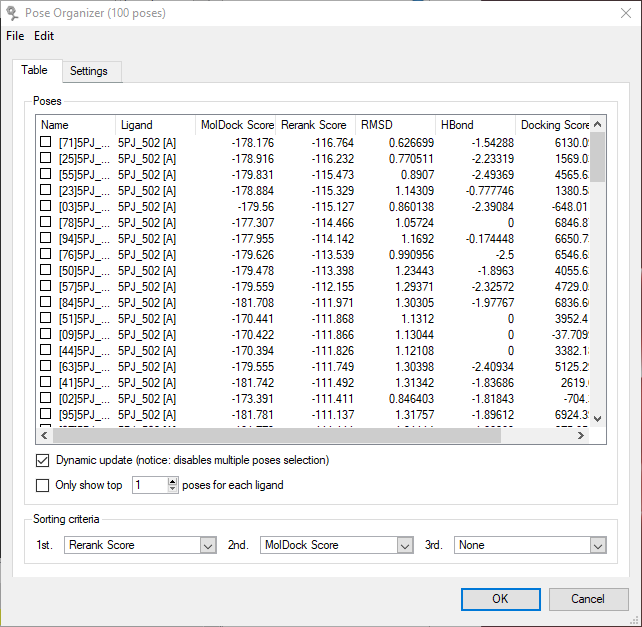Image resolution: width=642 pixels, height=627 pixels.
Task: Select Rerank Score value -113.398
Action: tap(332, 271)
